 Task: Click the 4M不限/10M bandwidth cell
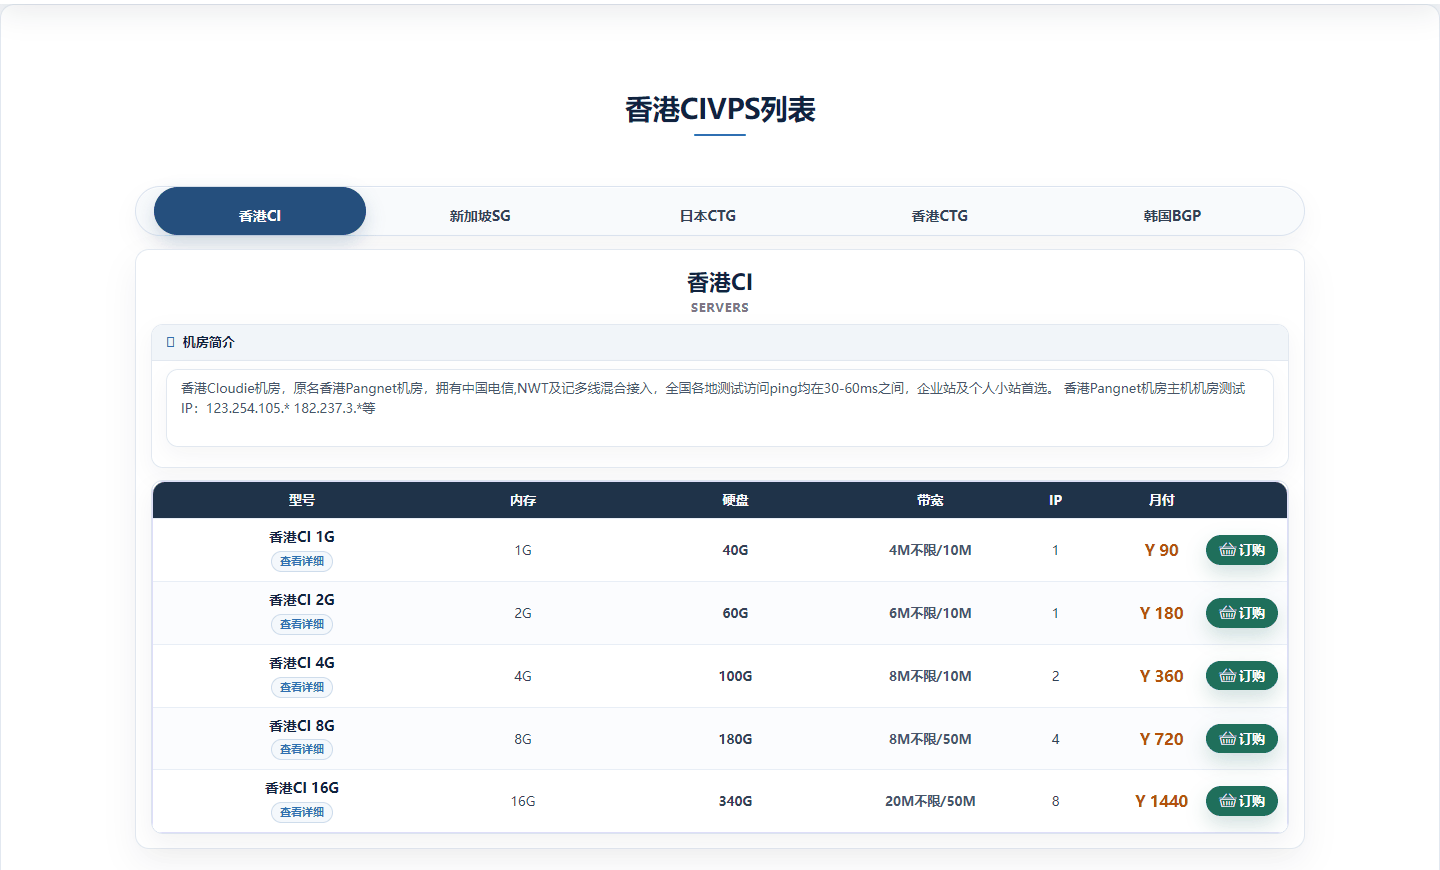[930, 550]
